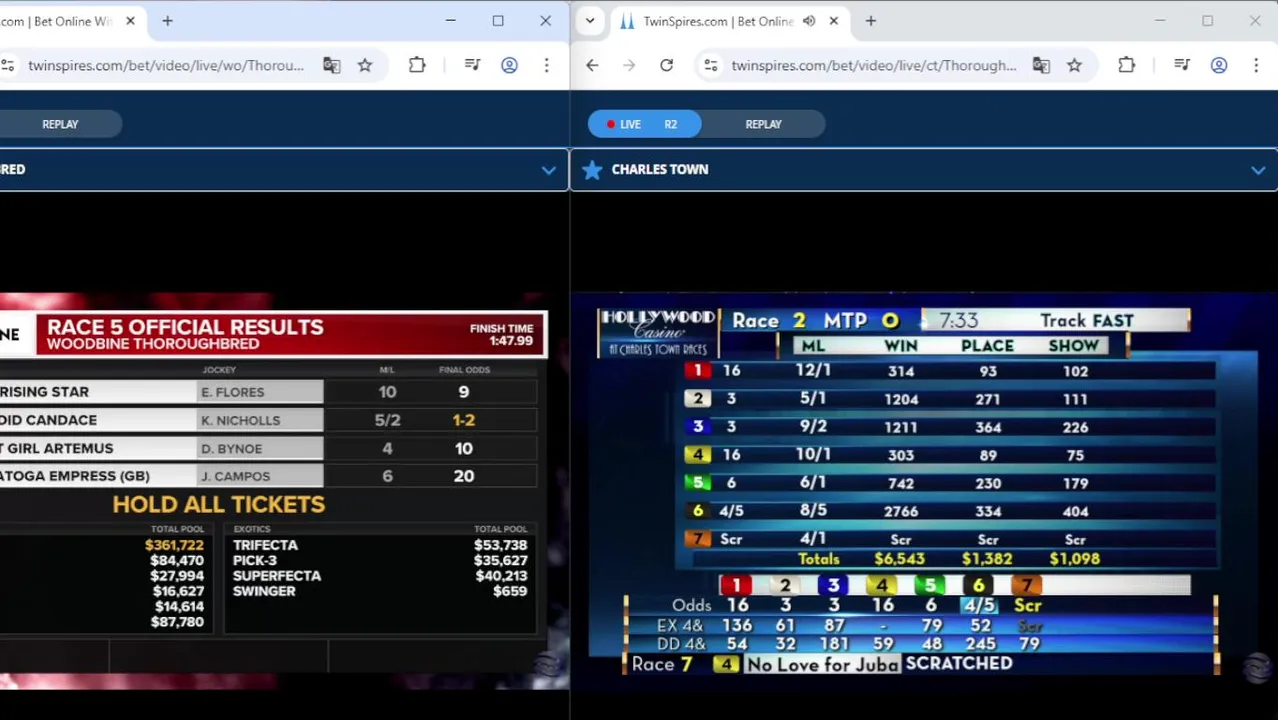1278x720 pixels.
Task: Click the left window address bar URL
Action: (166, 65)
